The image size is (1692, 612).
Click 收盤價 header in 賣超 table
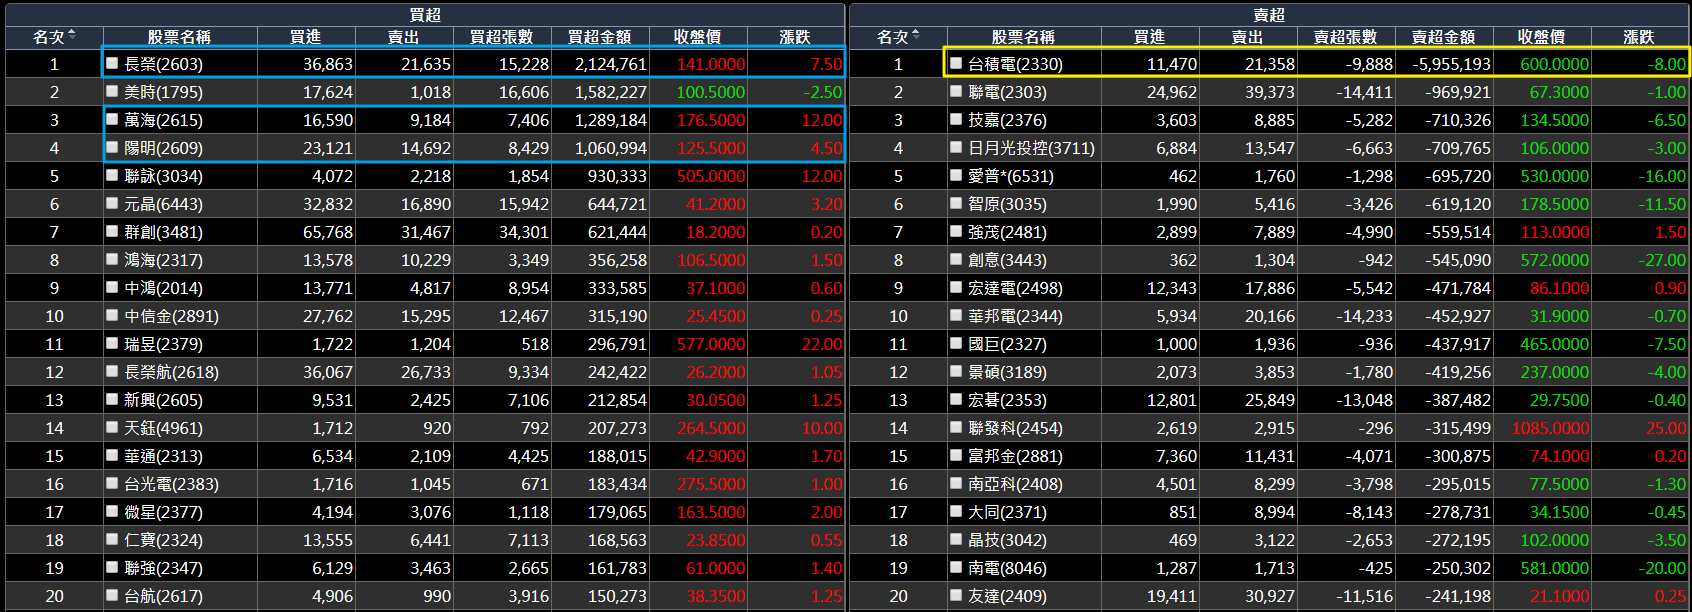(x=1541, y=37)
